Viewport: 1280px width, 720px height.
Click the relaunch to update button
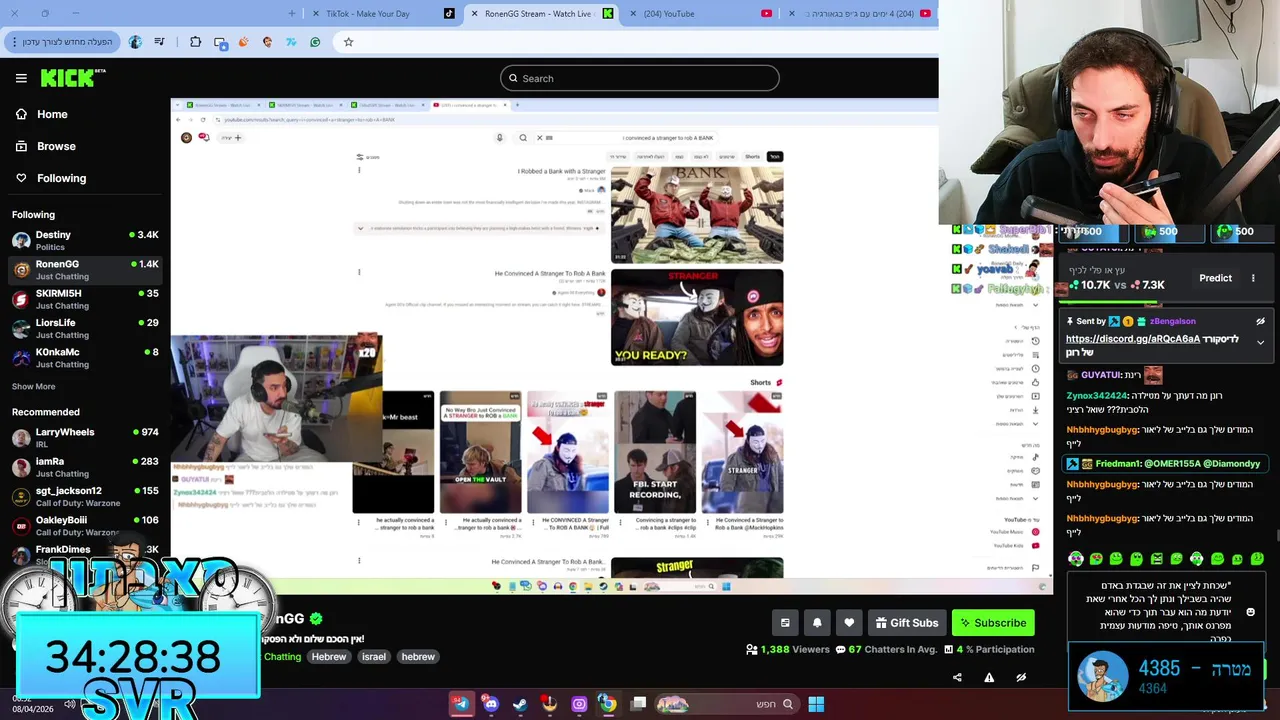click(62, 42)
